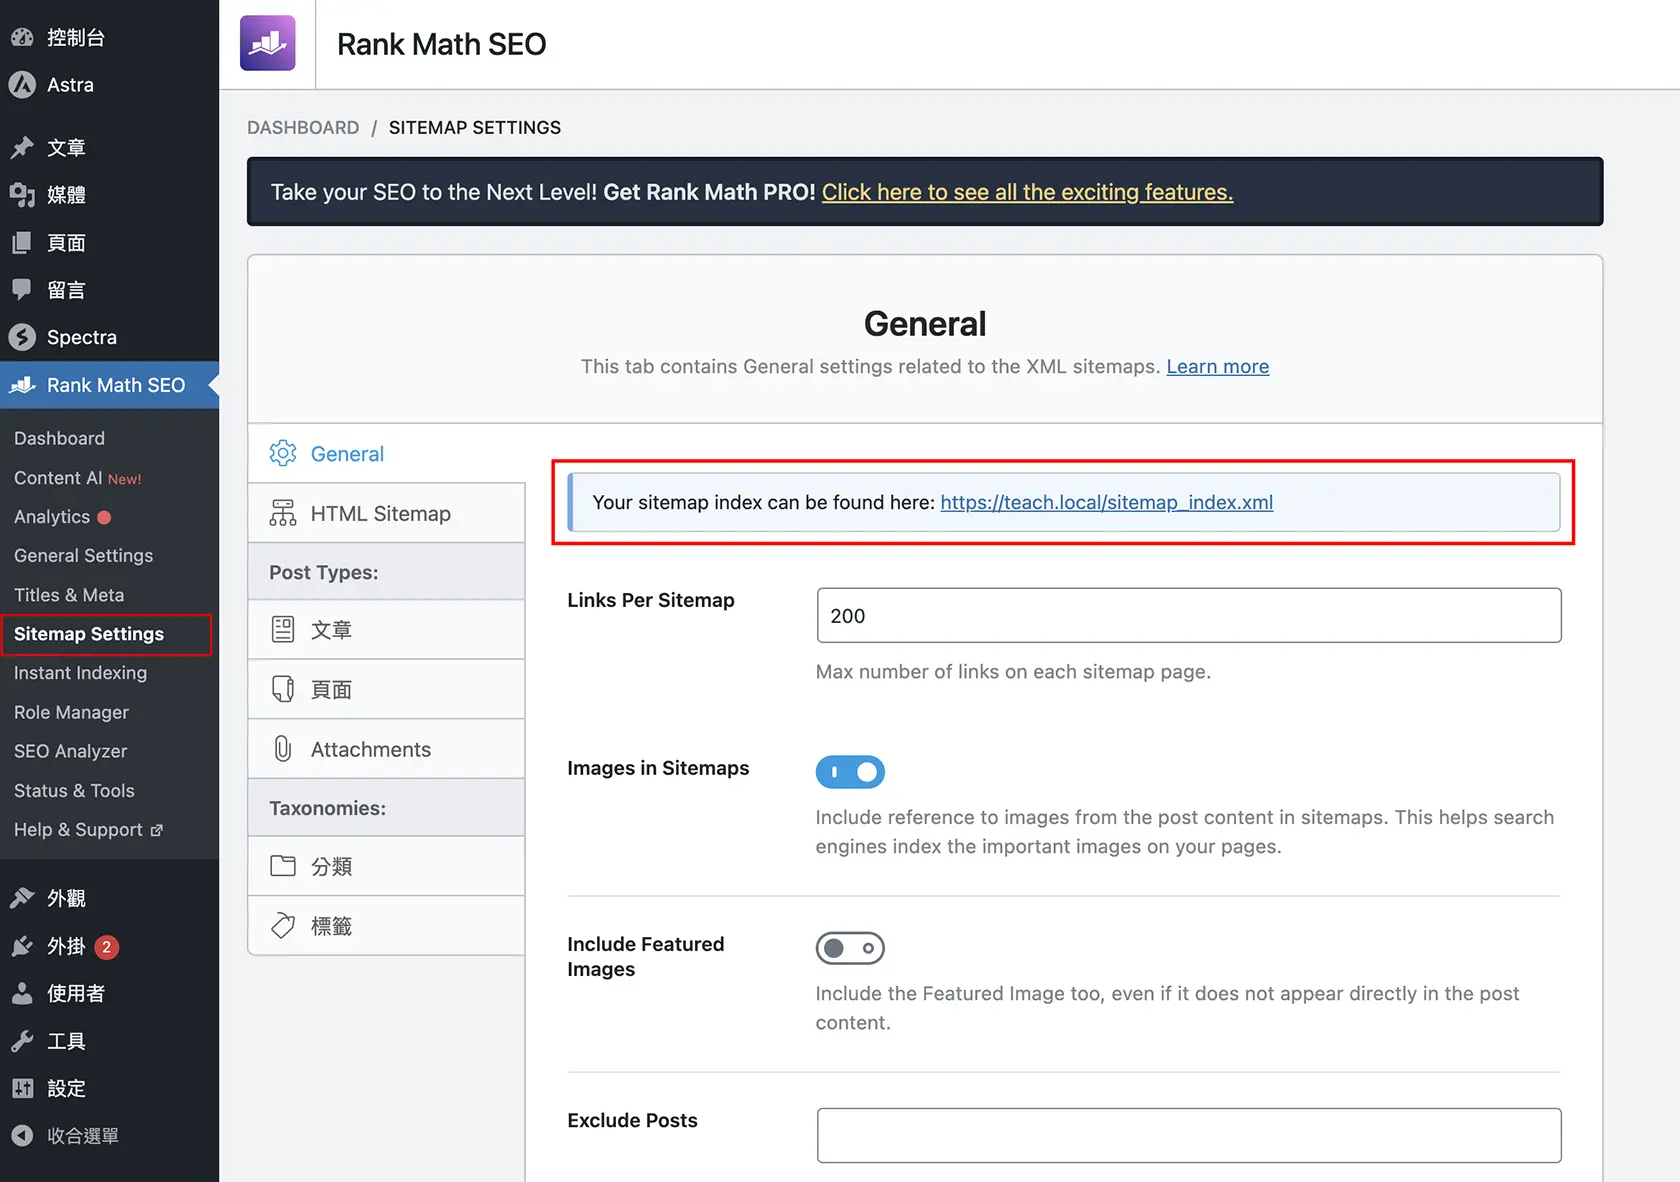Screen dimensions: 1680x1182
Task: Open SEO Analyzer submenu item
Action: (x=70, y=751)
